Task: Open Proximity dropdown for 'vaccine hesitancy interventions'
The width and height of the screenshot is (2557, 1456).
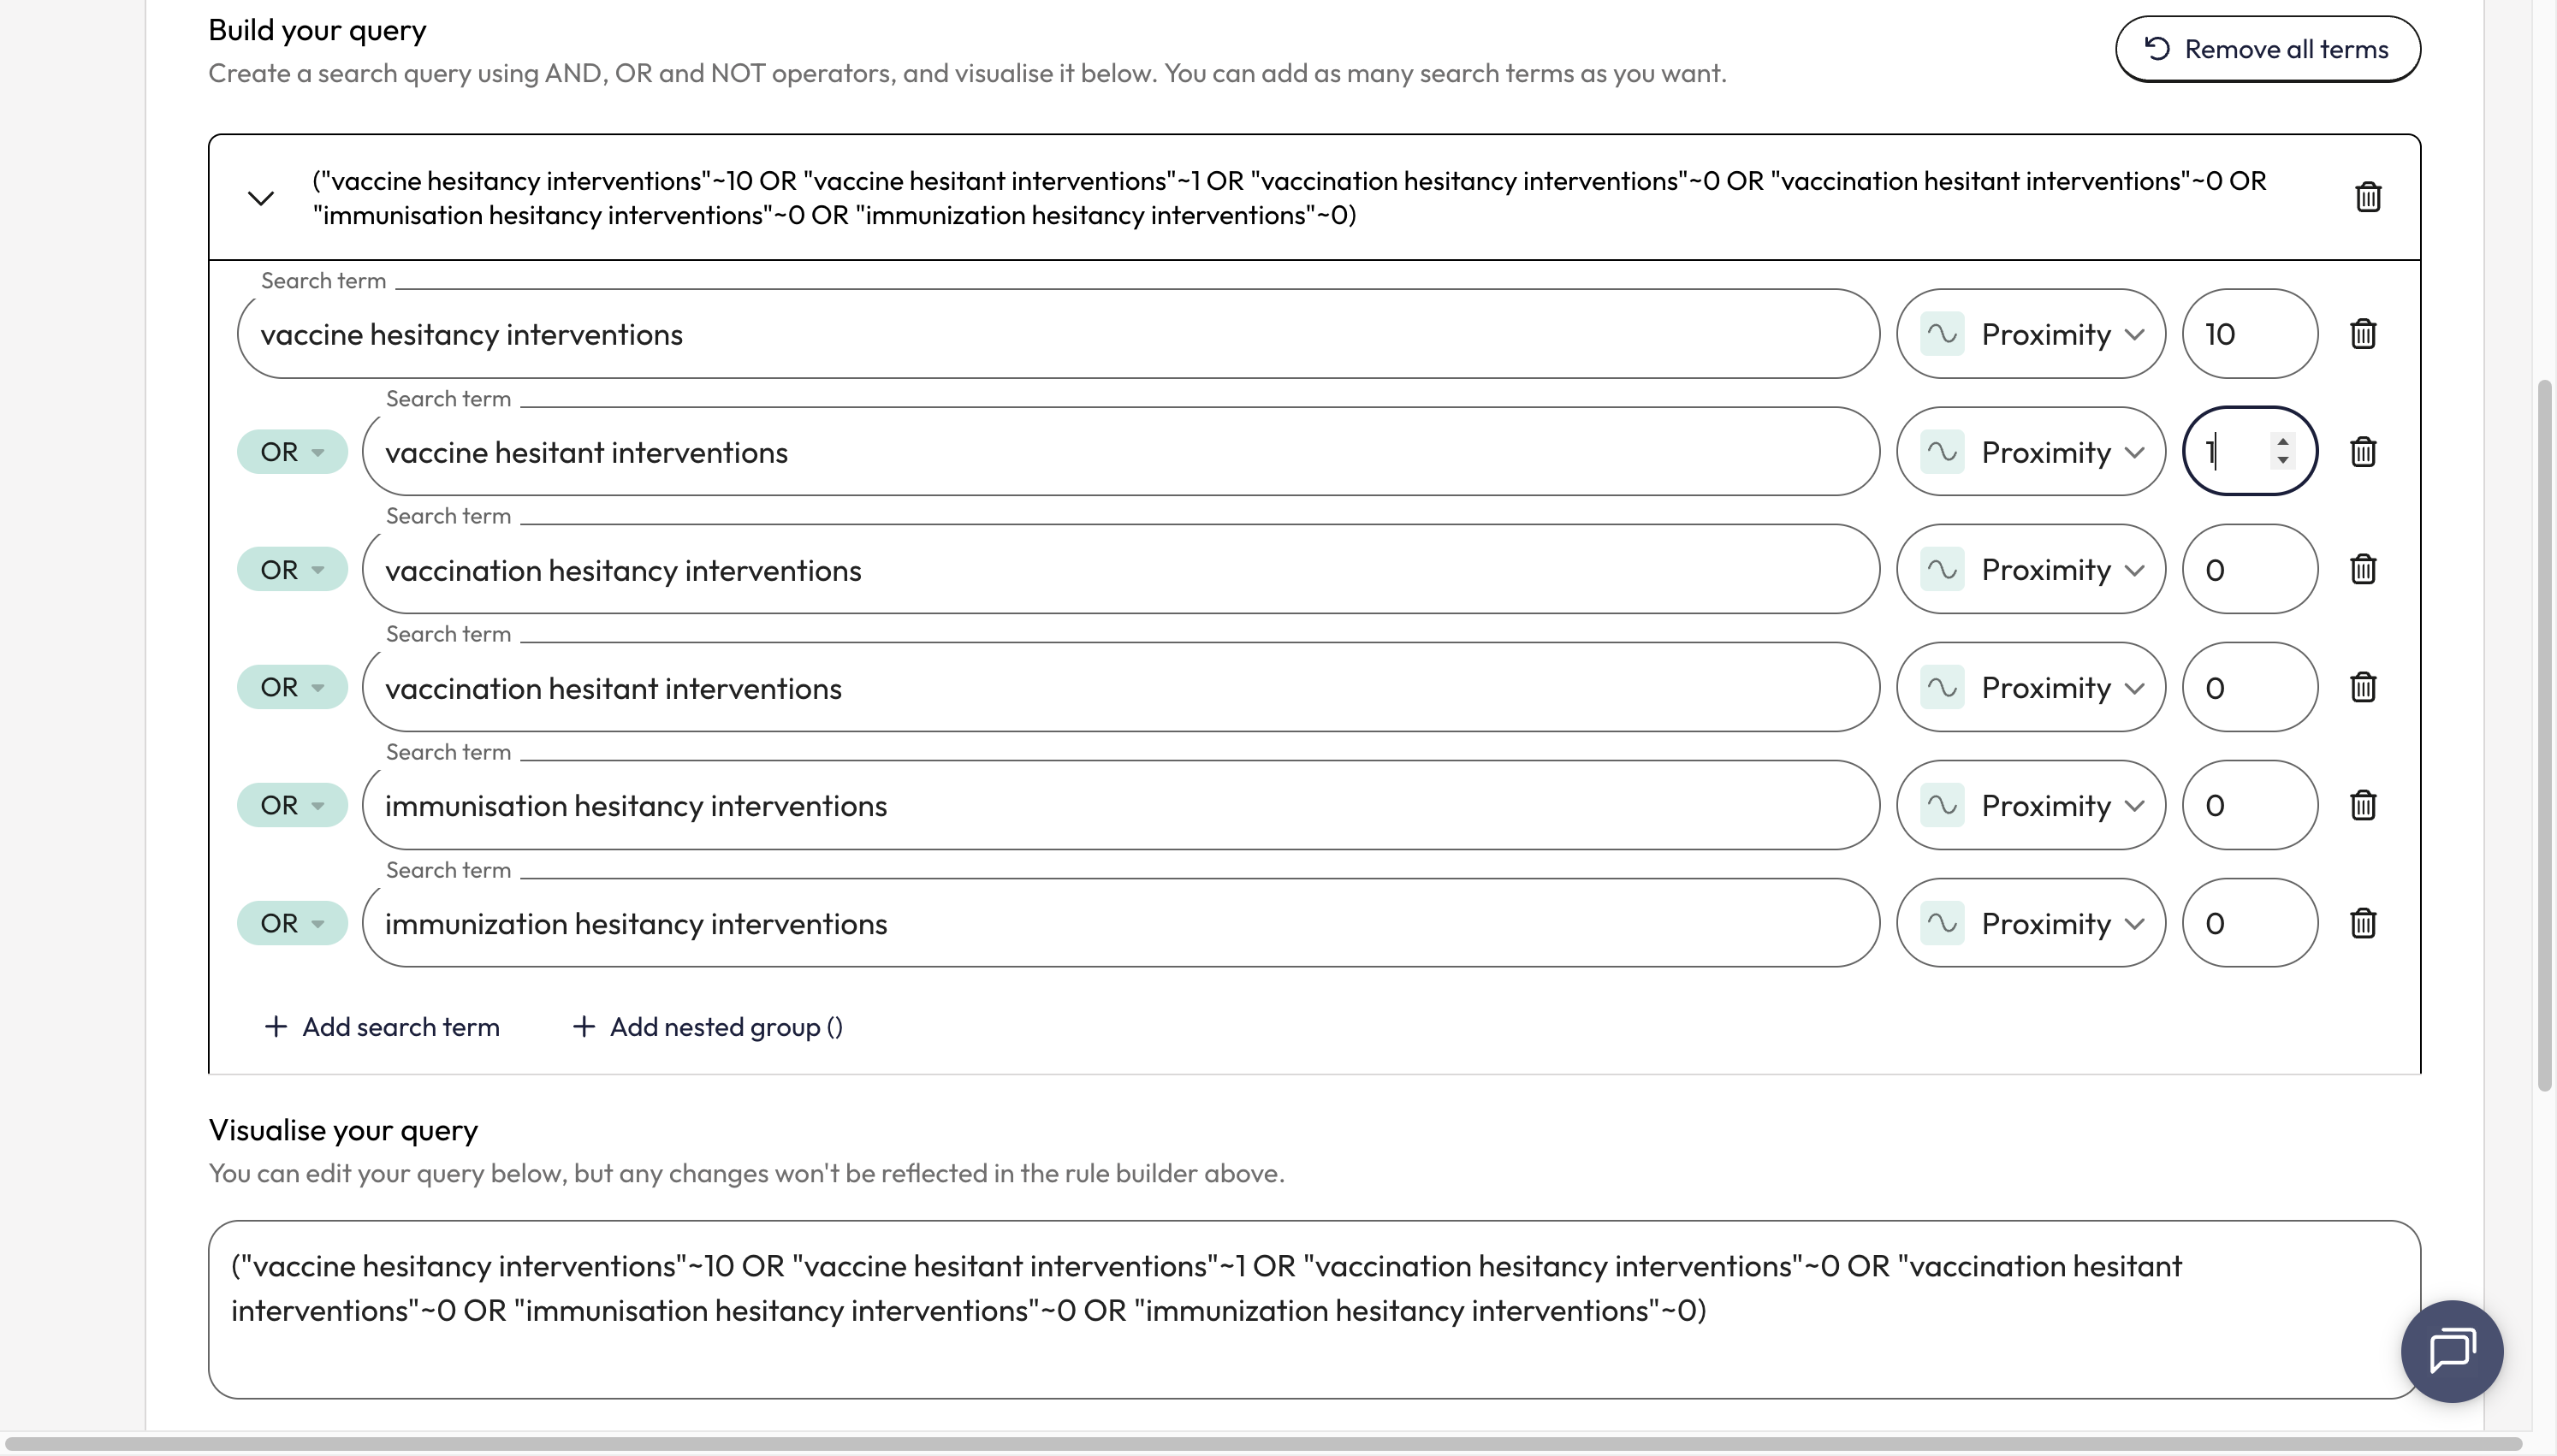Action: click(x=2031, y=334)
